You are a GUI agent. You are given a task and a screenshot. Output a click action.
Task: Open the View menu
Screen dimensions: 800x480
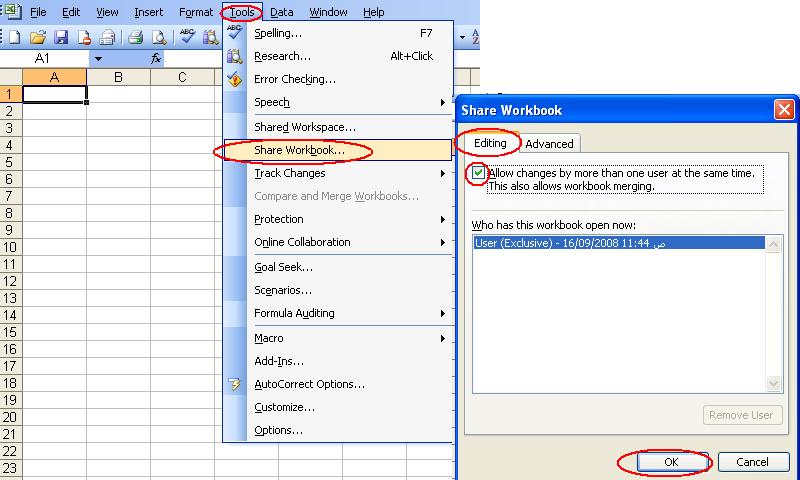click(x=107, y=12)
